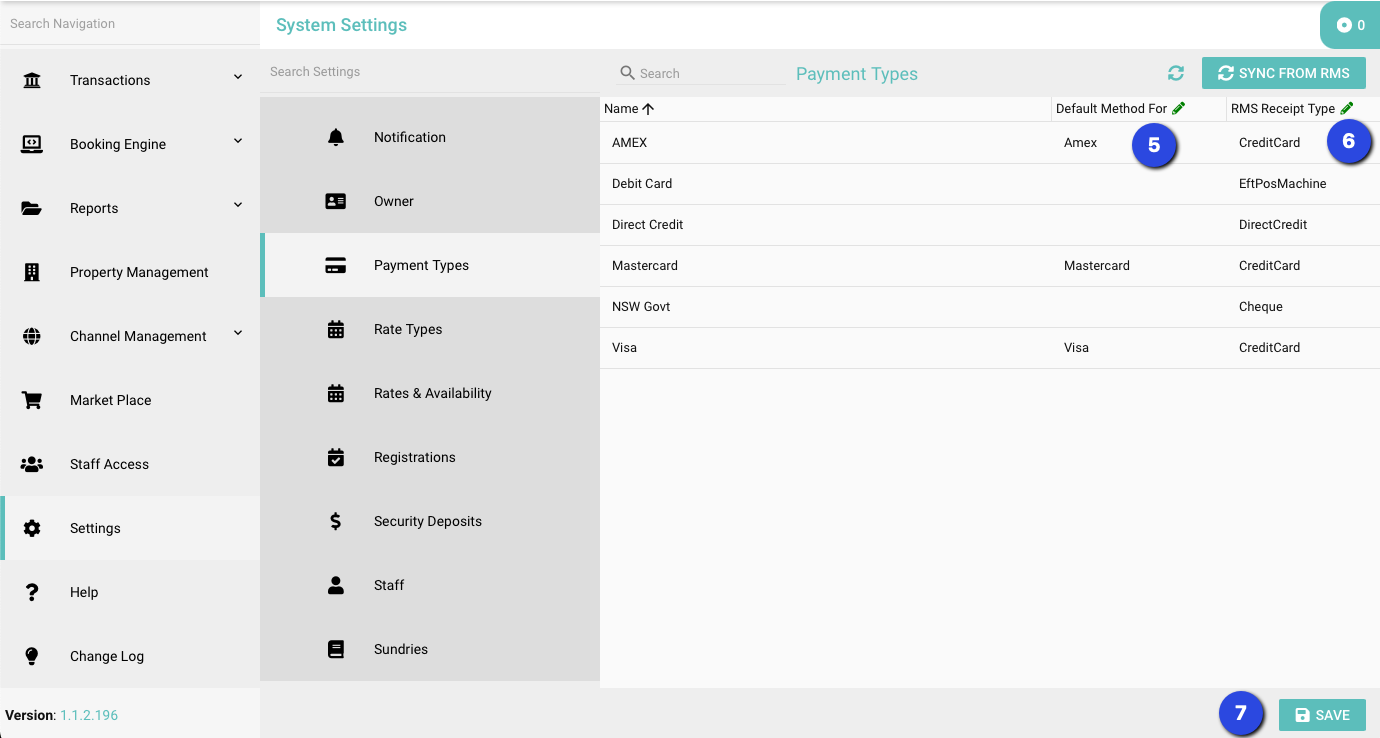Click the Owner ID card icon

[x=336, y=201]
